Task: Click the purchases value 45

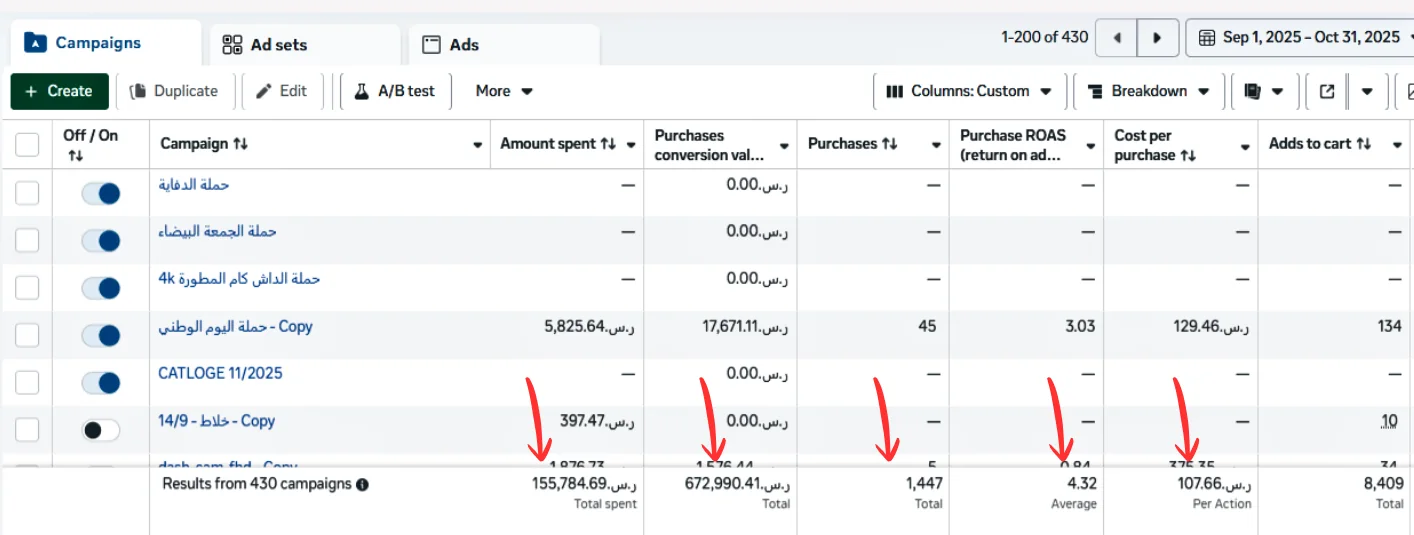Action: pos(927,327)
